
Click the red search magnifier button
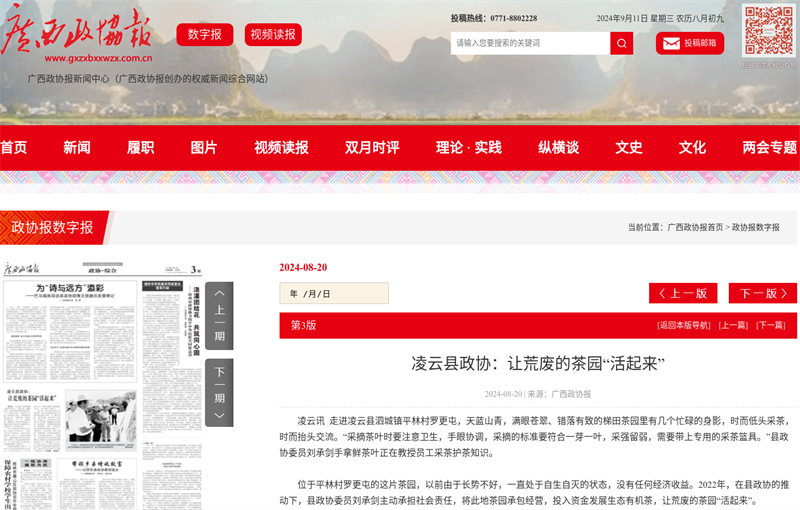pos(621,43)
